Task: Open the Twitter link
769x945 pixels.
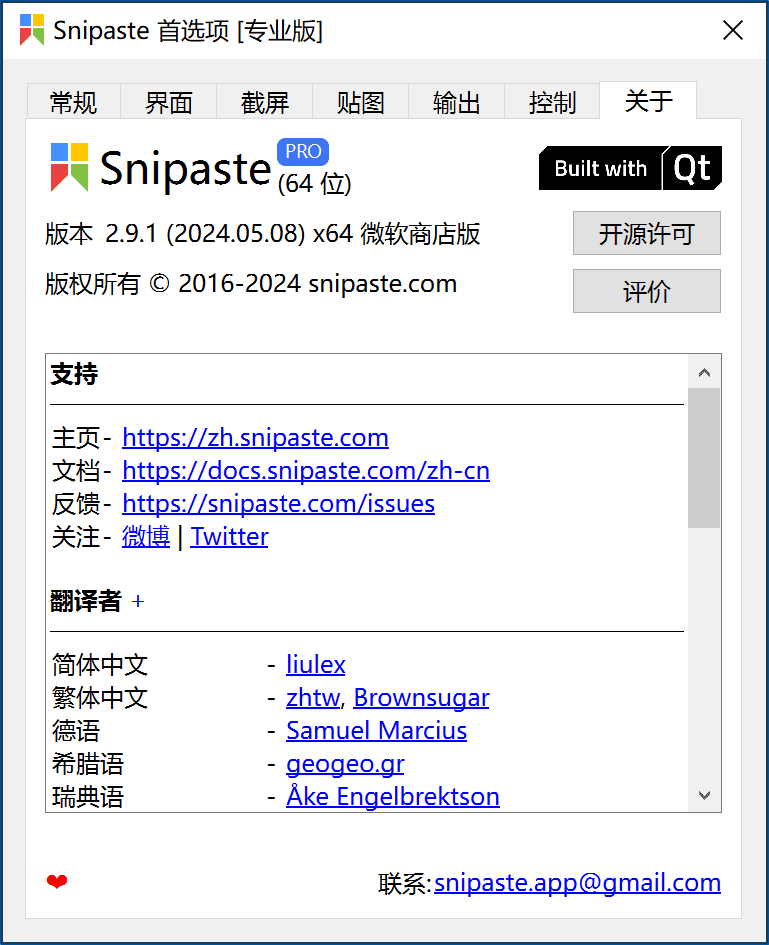Action: pos(230,536)
